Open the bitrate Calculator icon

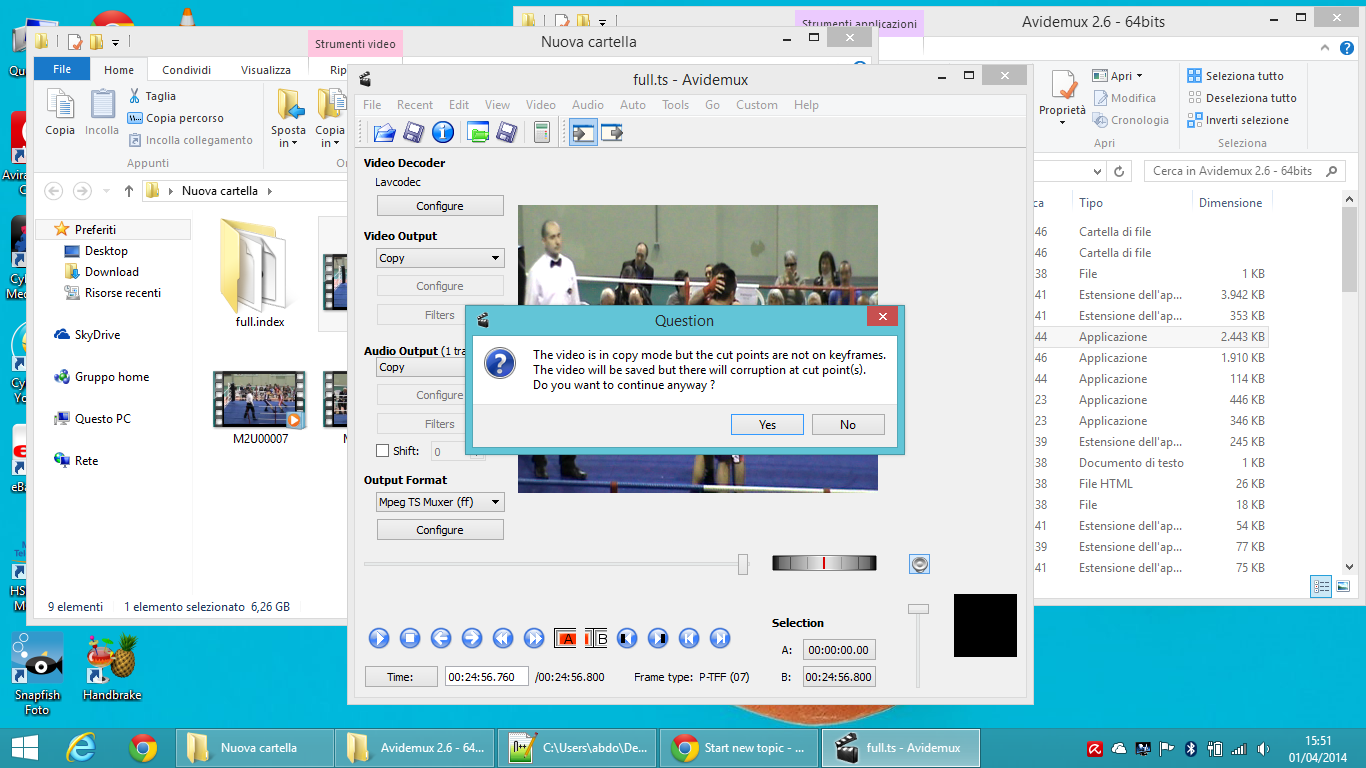click(x=542, y=132)
